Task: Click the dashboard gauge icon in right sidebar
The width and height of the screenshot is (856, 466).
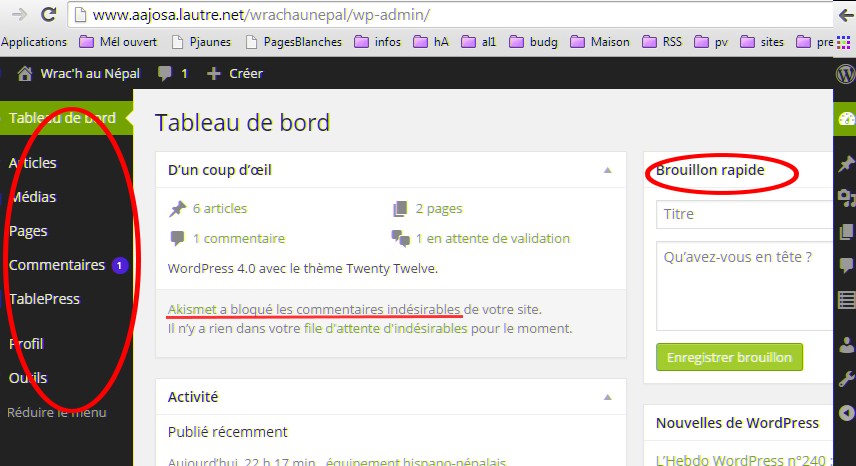Action: pos(846,118)
